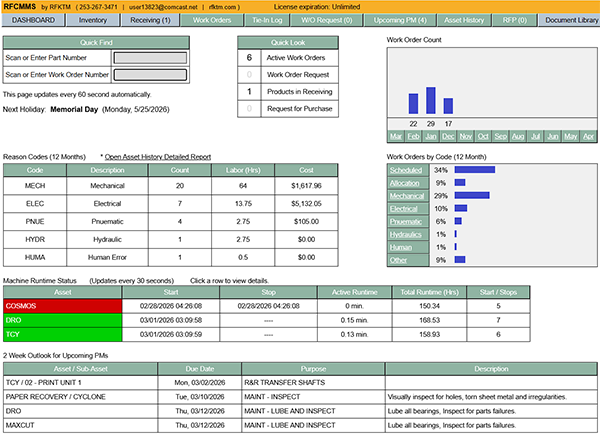This screenshot has width=600, height=435.
Task: Open the Work Orders tab
Action: tap(214, 19)
